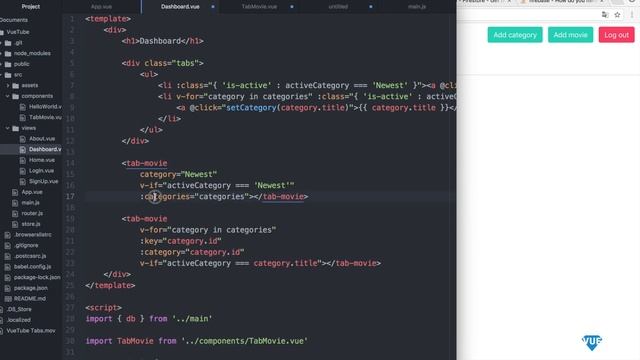Image resolution: width=640 pixels, height=360 pixels.
Task: Click the category="Newest" attribute line
Action: pyautogui.click(x=178, y=174)
